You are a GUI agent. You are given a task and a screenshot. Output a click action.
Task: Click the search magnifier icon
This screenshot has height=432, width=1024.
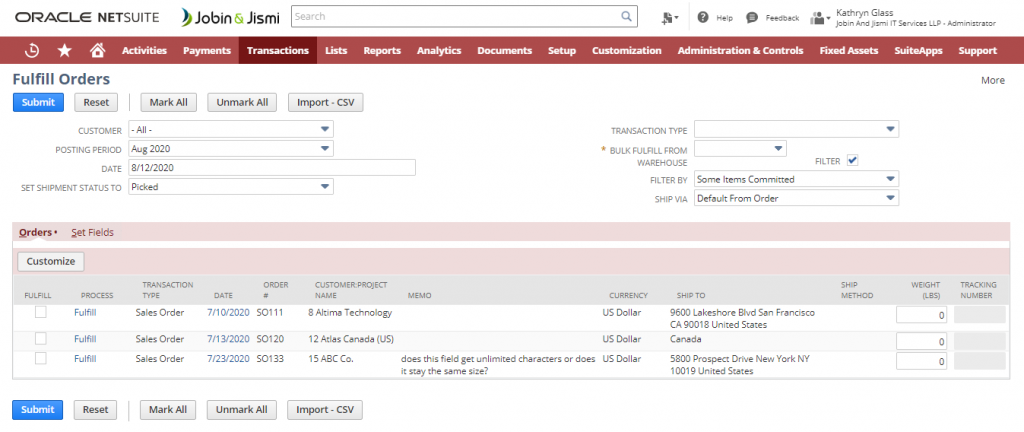point(626,17)
